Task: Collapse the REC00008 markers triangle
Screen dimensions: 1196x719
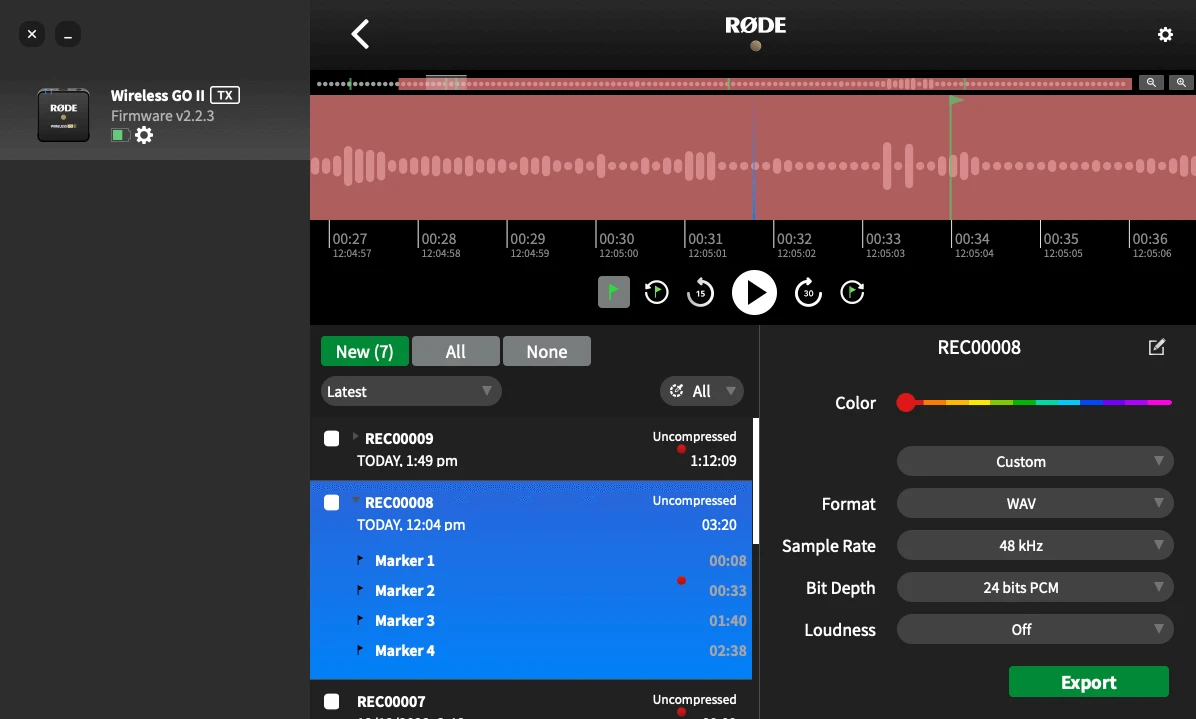Action: tap(355, 500)
